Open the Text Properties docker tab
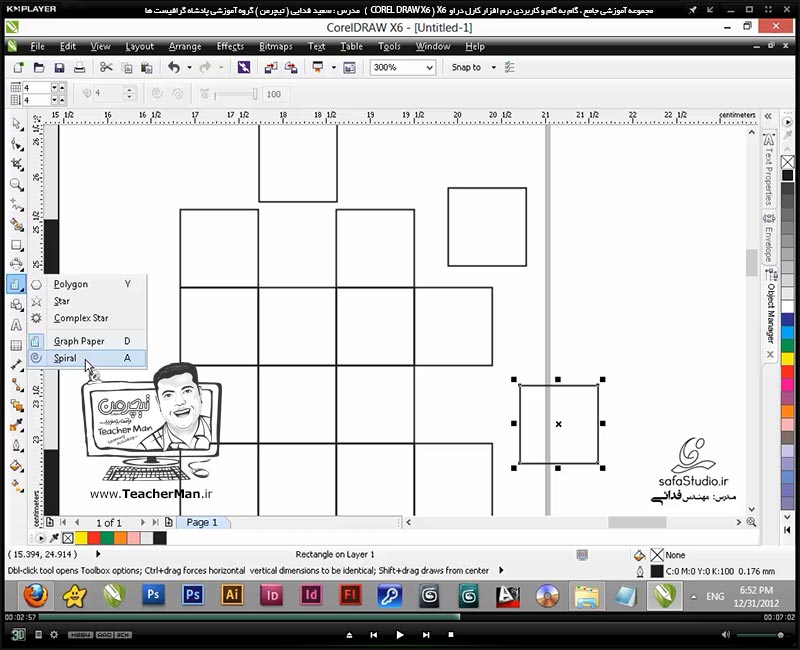The image size is (800, 650). (x=769, y=168)
